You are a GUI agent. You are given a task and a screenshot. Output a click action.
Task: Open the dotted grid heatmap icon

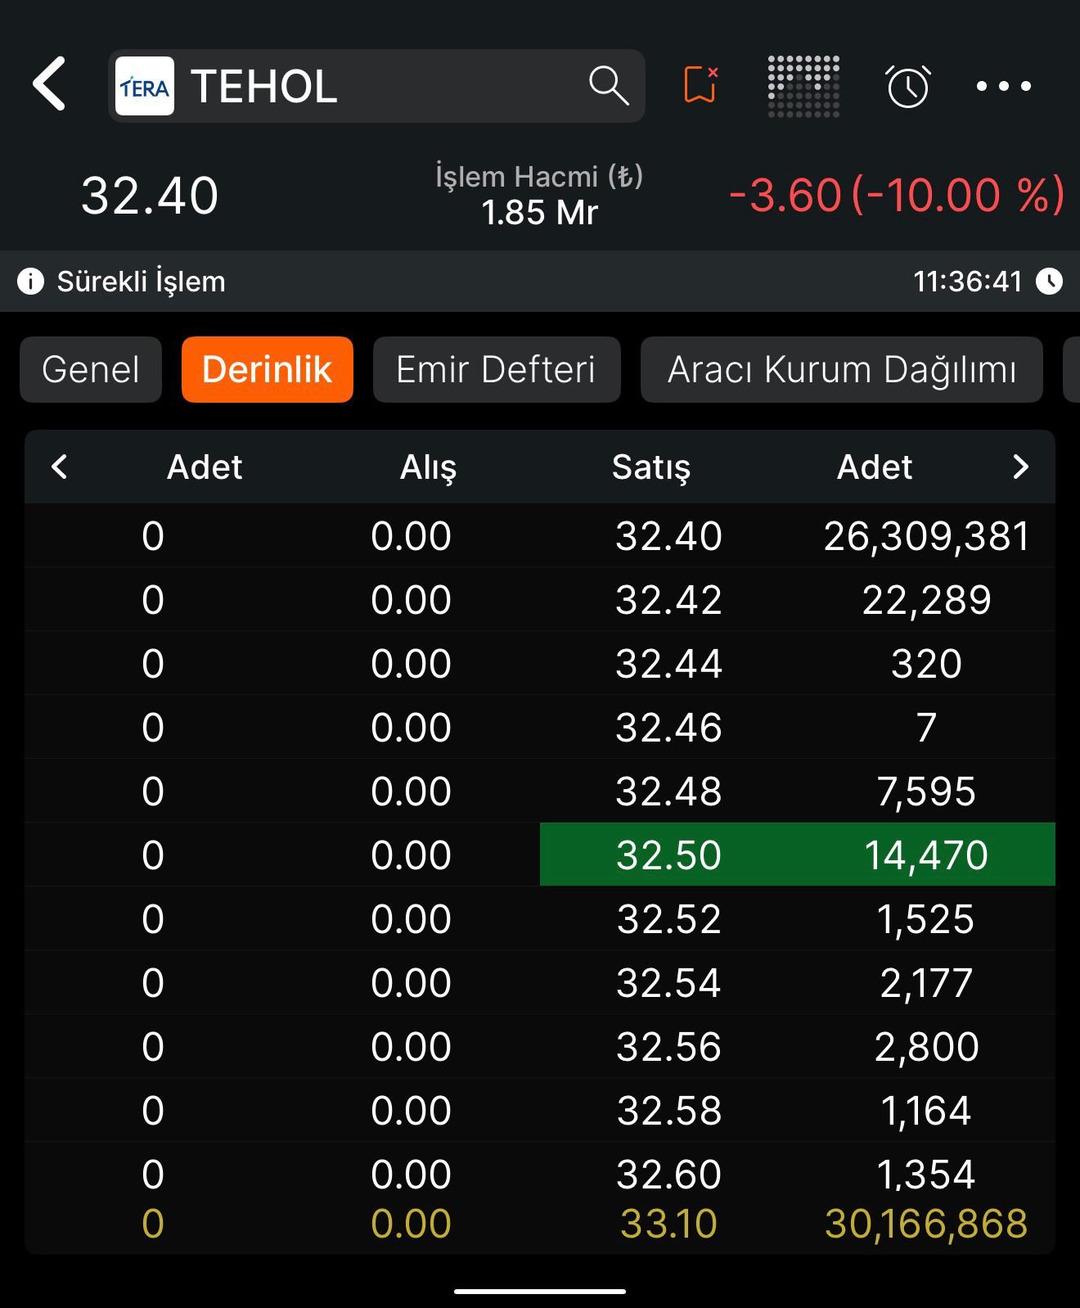pos(803,86)
